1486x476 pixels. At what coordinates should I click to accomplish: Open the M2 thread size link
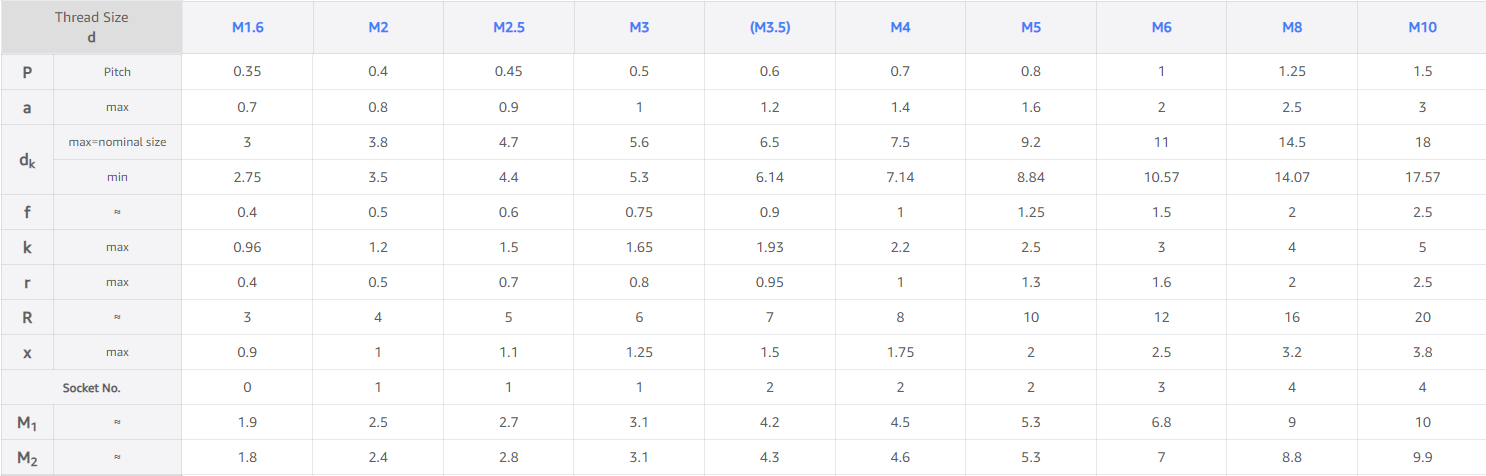click(378, 27)
